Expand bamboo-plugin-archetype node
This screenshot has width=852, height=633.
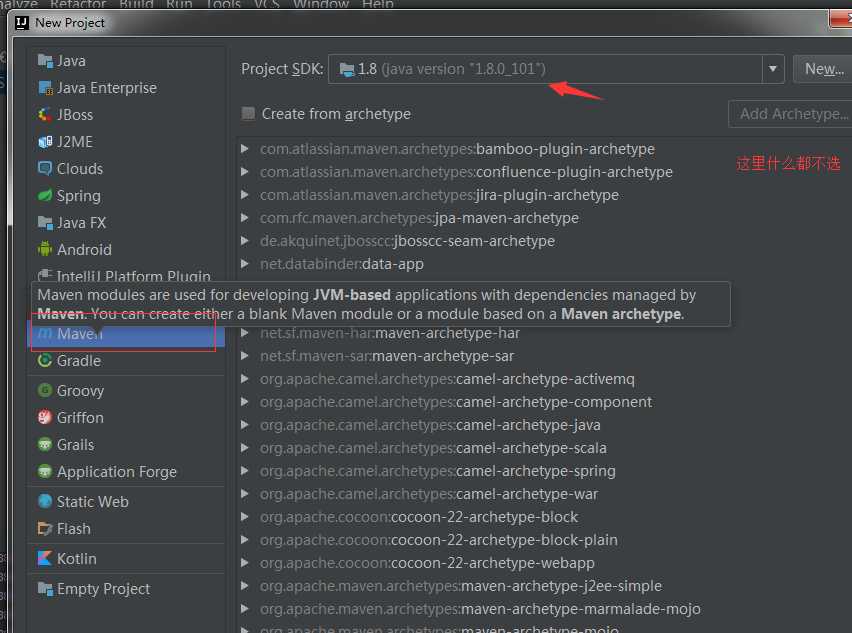tap(245, 148)
